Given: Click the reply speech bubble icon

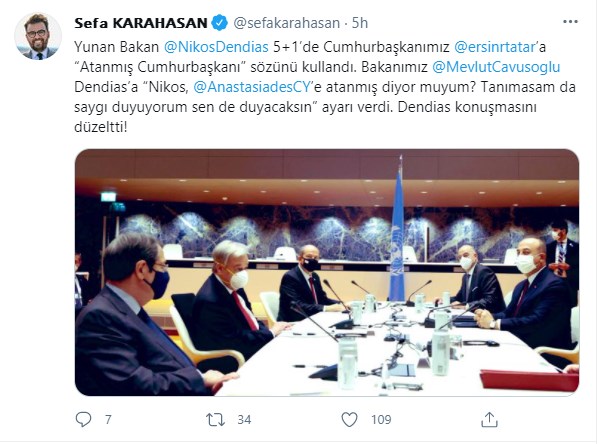Looking at the screenshot, I should click(83, 419).
